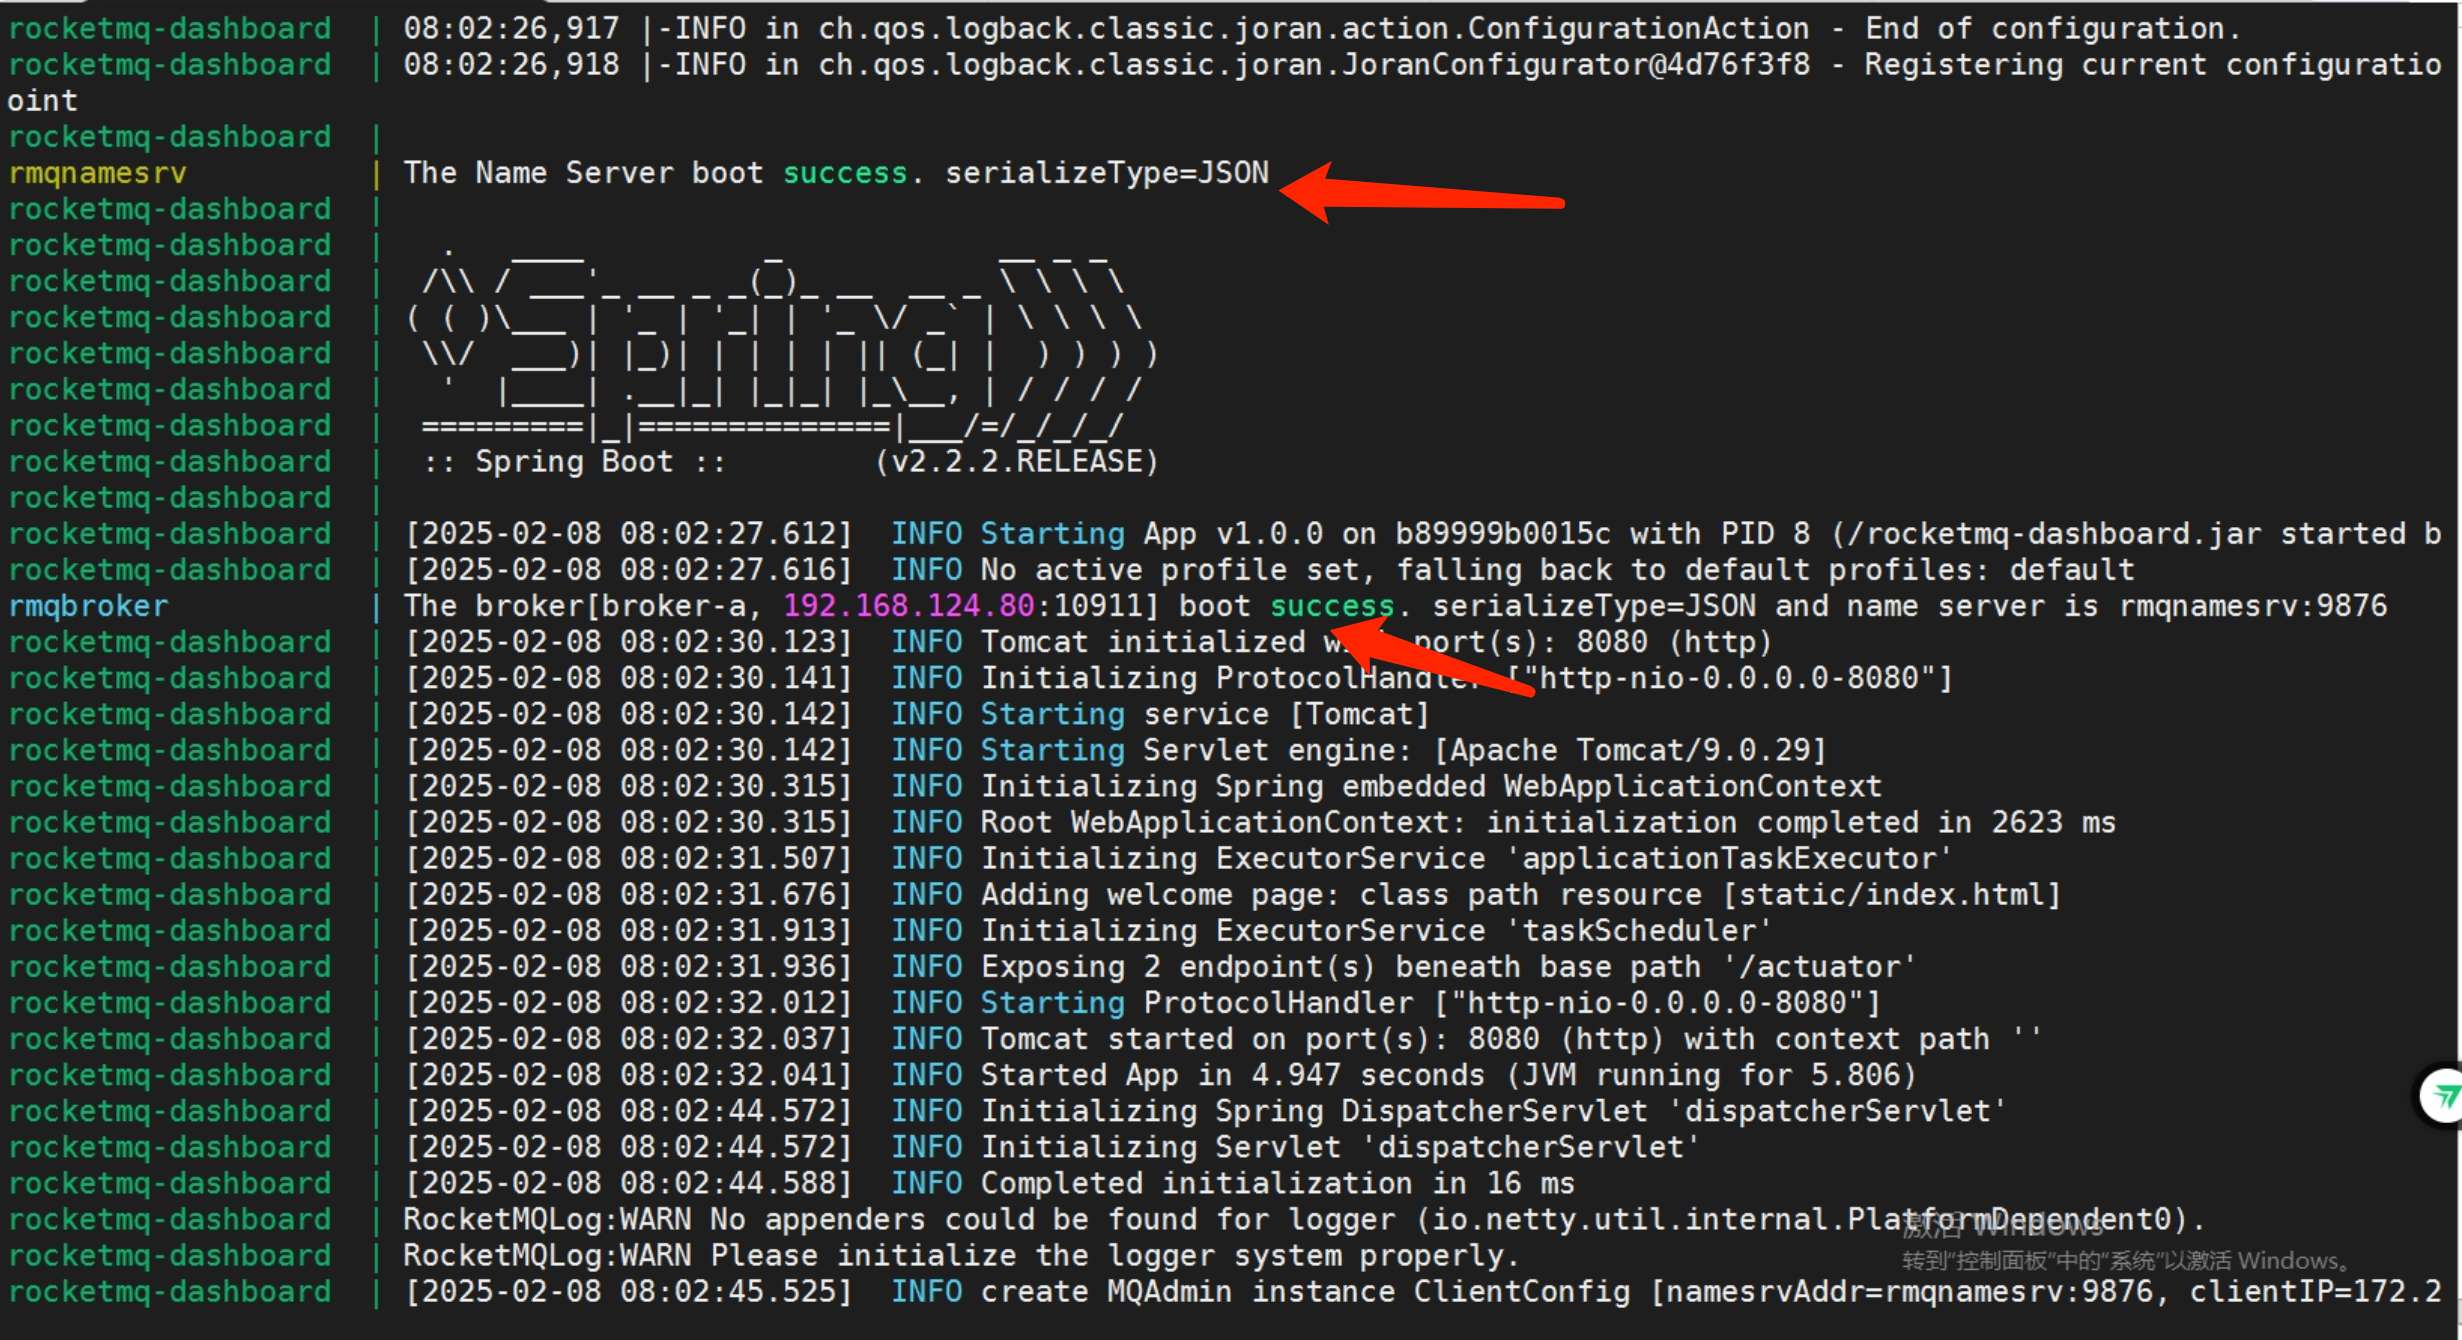2462x1340 pixels.
Task: Click 'Tomcat initialized' log message
Action: [x=1142, y=642]
